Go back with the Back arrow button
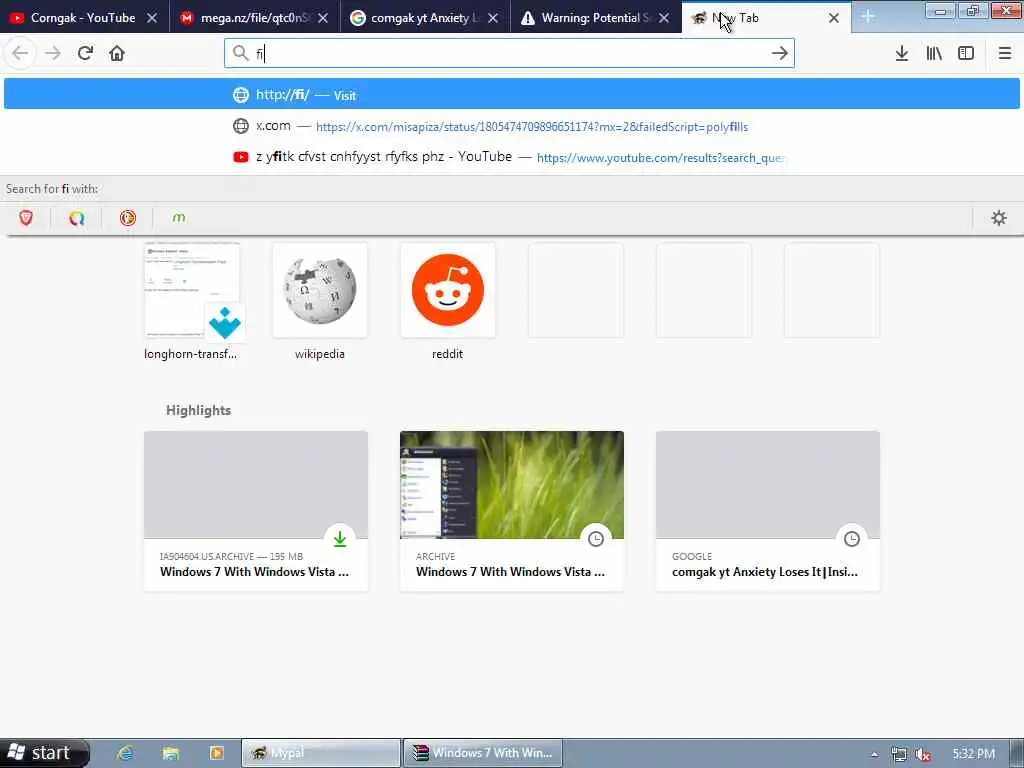 20,53
